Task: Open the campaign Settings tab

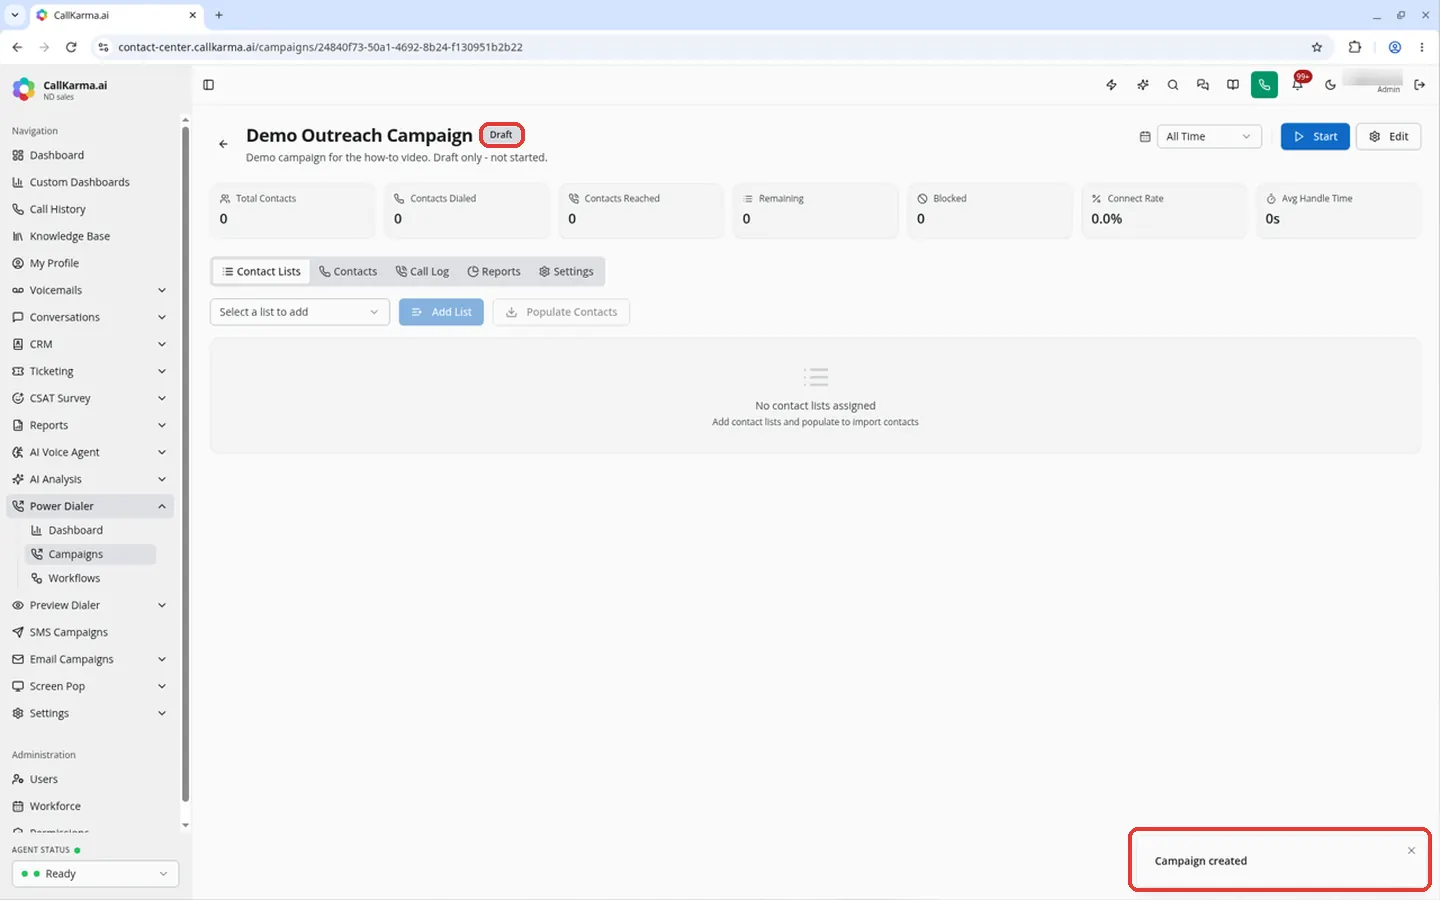Action: (566, 272)
